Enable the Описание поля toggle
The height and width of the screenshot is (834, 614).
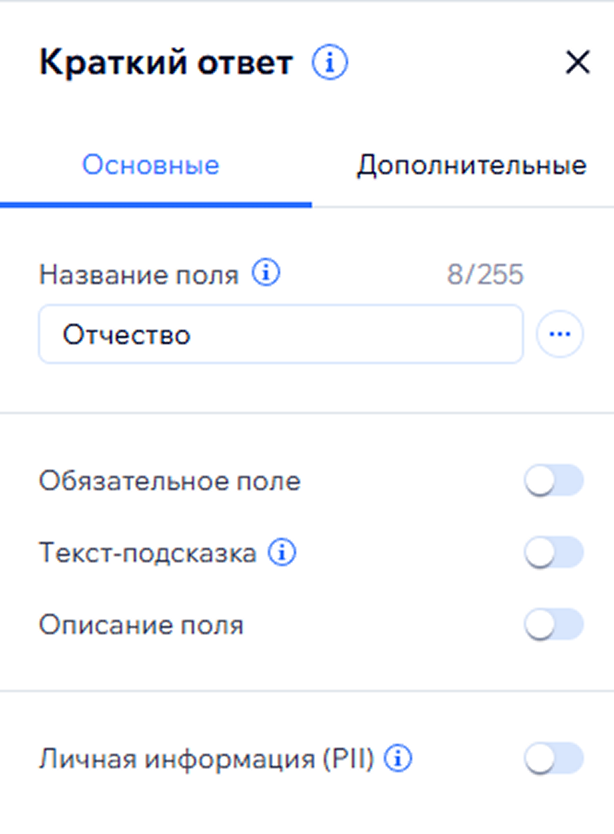pos(553,626)
